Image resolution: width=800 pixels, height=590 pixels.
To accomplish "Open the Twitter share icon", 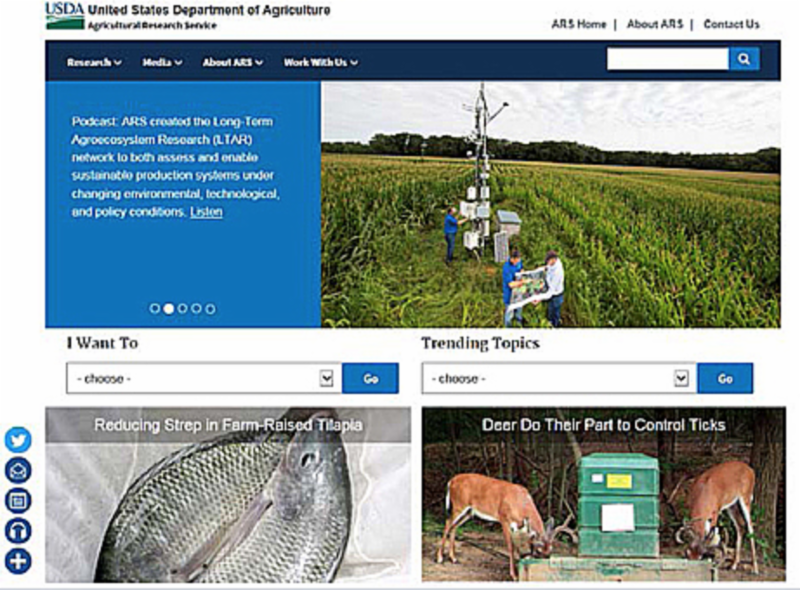I will [x=18, y=440].
